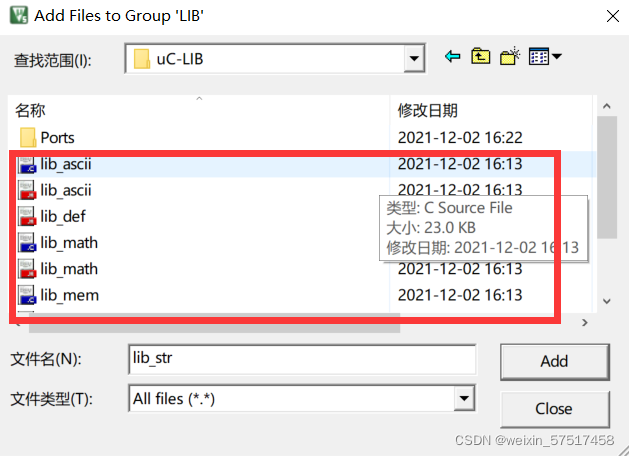This screenshot has height=456, width=629.
Task: Select the lib_ascii C source file
Action: pos(66,164)
